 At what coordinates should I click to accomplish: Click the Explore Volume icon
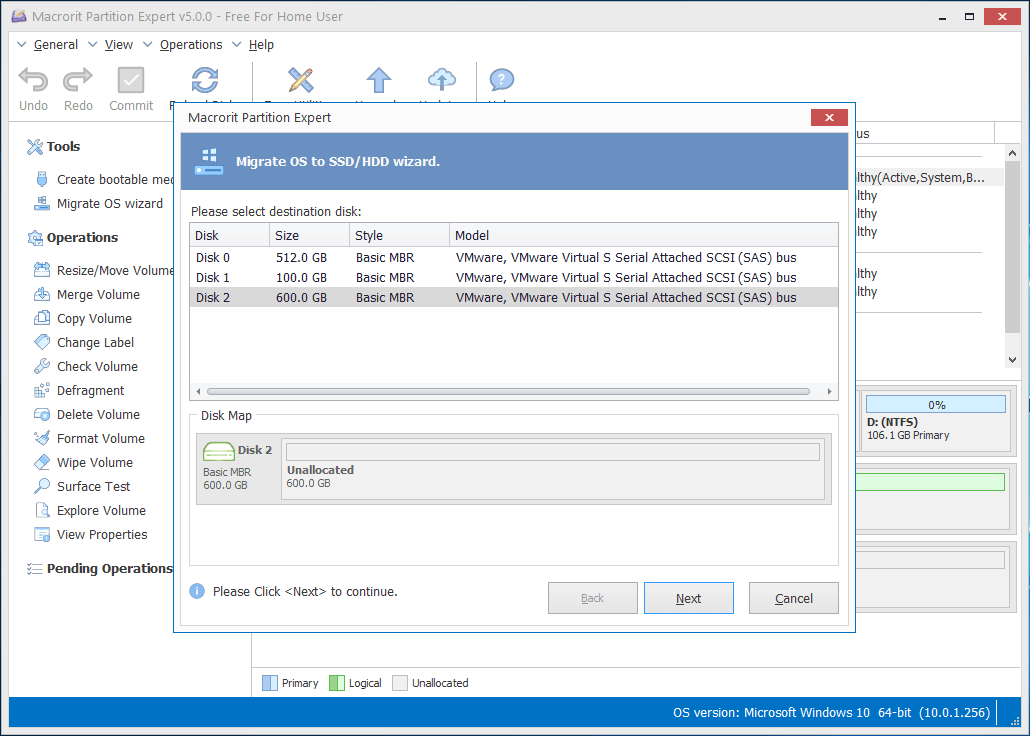42,510
